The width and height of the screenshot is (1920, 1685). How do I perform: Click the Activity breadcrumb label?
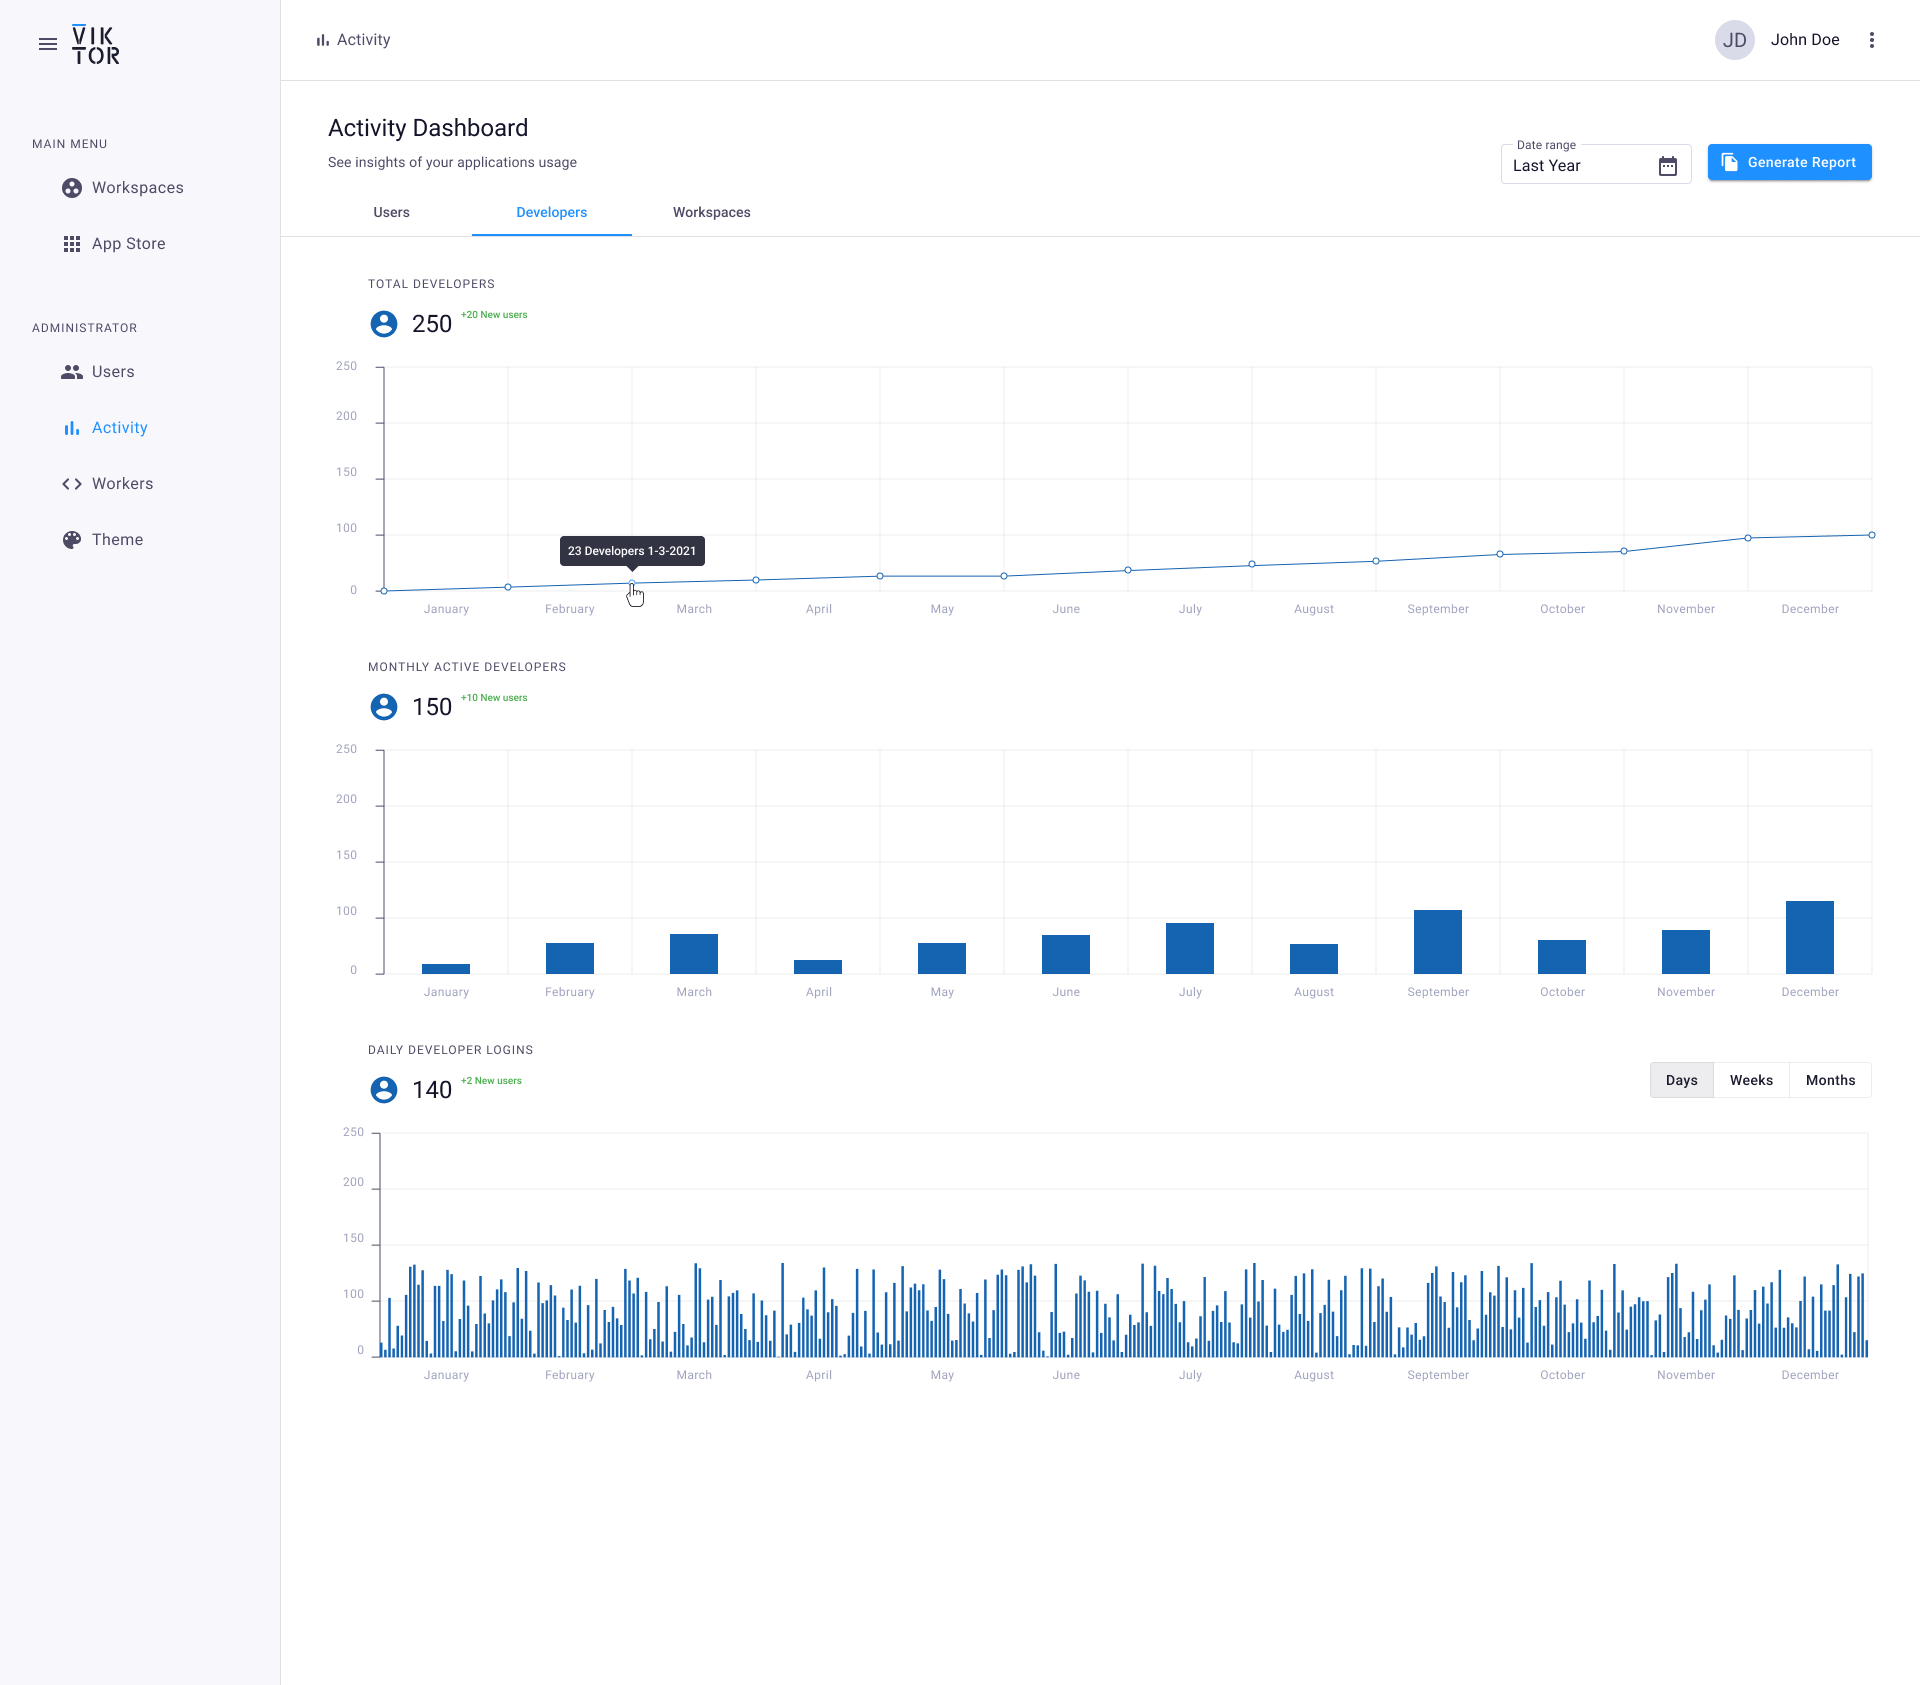pyautogui.click(x=364, y=40)
